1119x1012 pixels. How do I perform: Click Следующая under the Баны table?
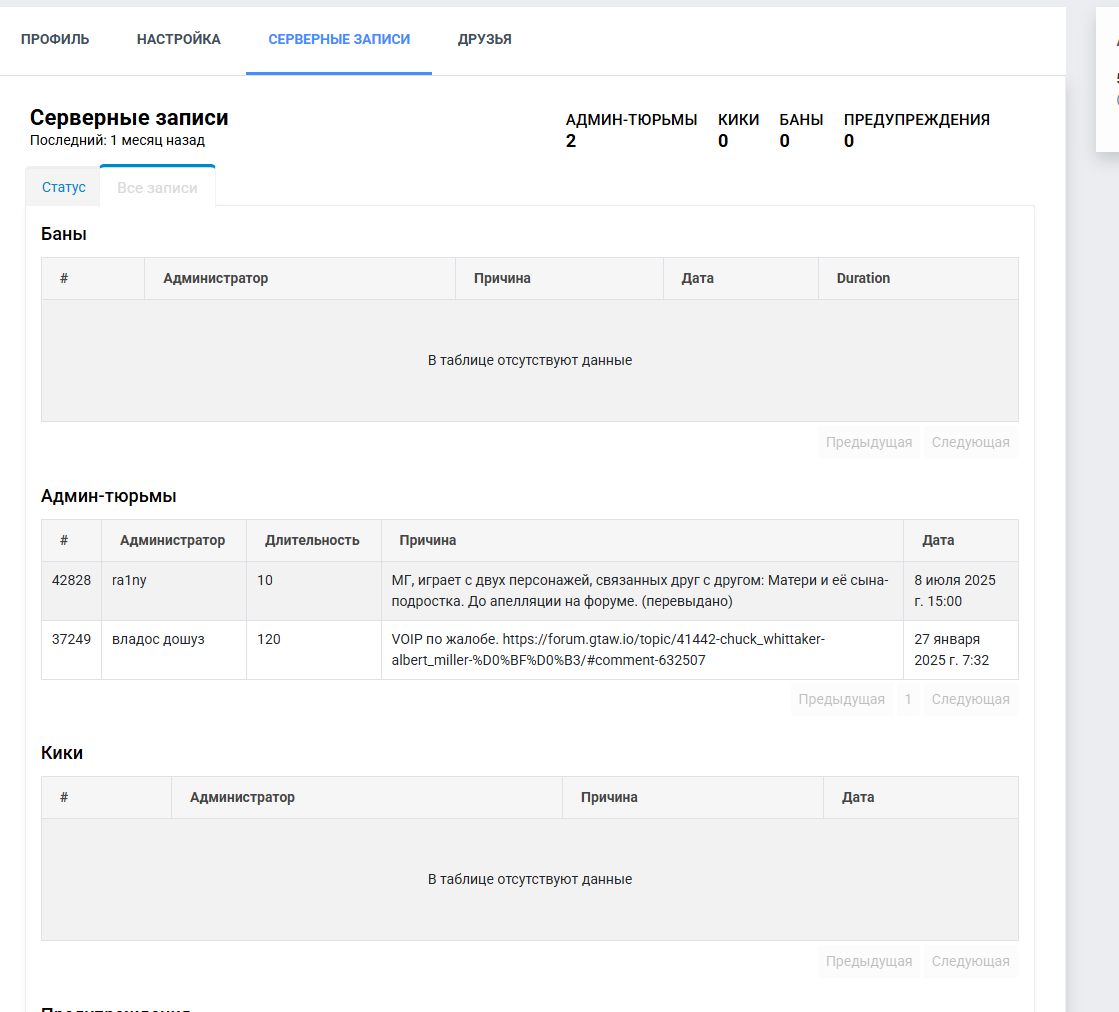[x=971, y=442]
